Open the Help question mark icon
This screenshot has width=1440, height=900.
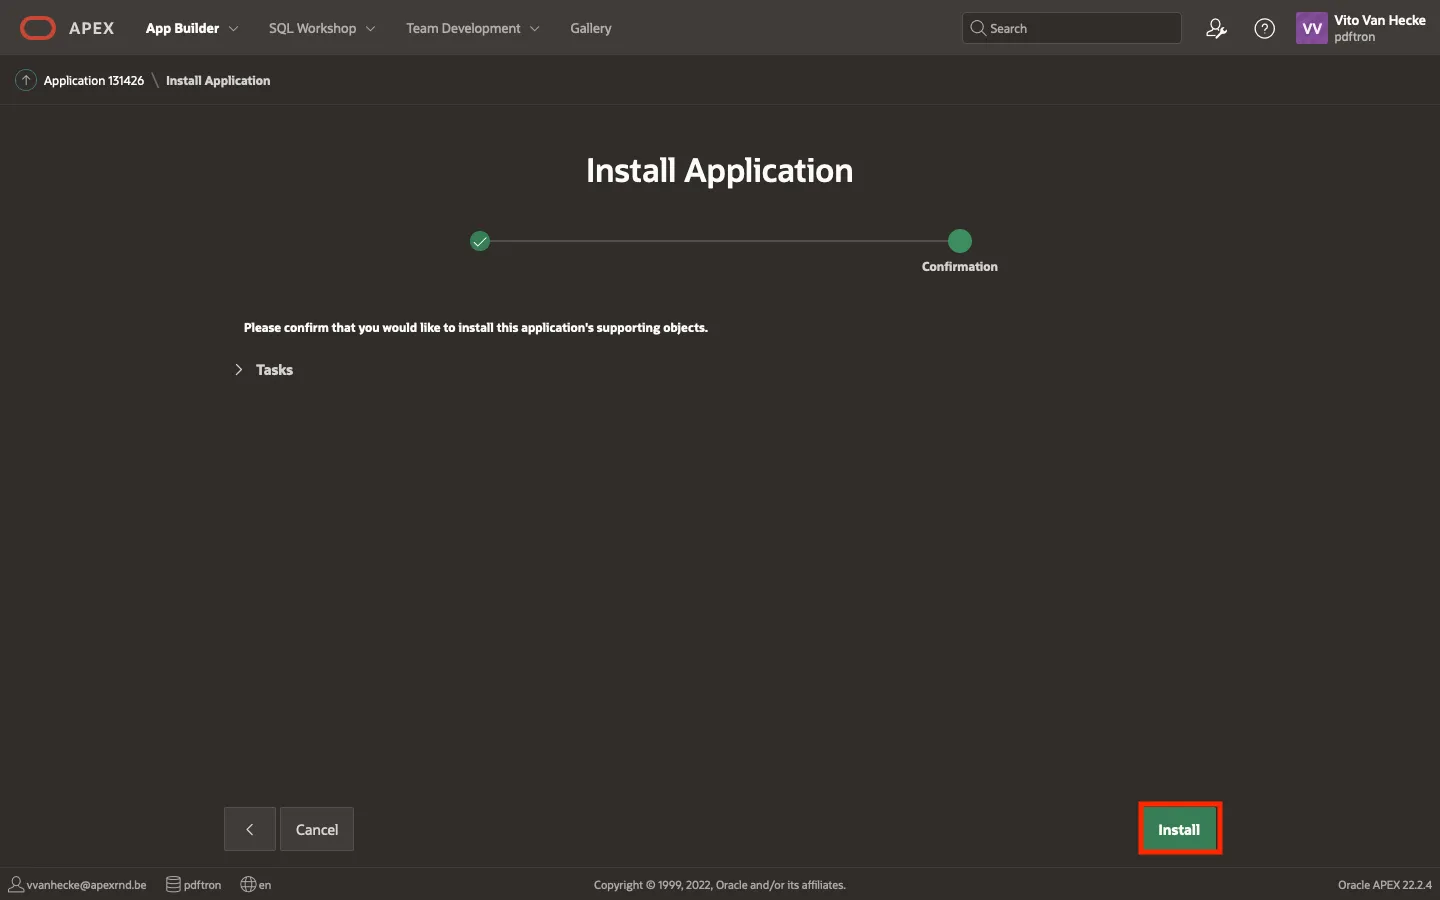tap(1264, 29)
